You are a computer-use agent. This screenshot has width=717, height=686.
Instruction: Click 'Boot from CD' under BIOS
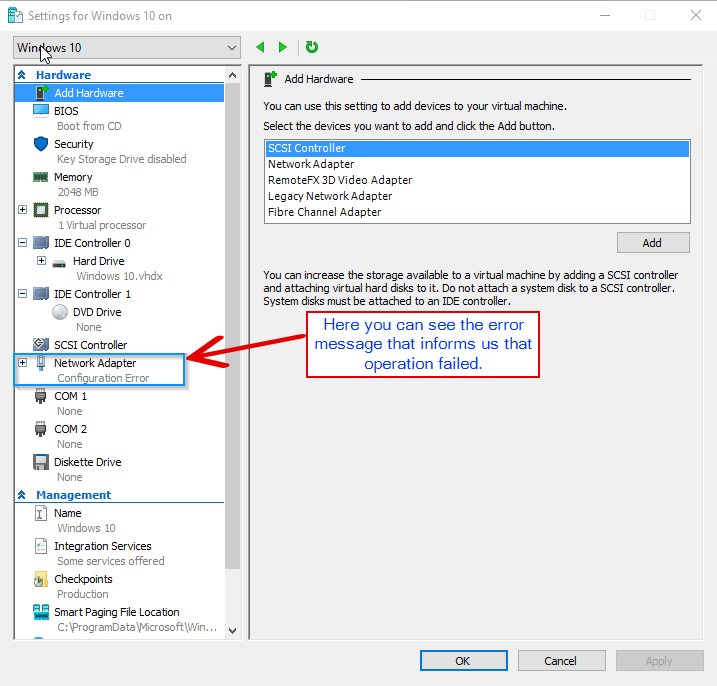click(89, 126)
